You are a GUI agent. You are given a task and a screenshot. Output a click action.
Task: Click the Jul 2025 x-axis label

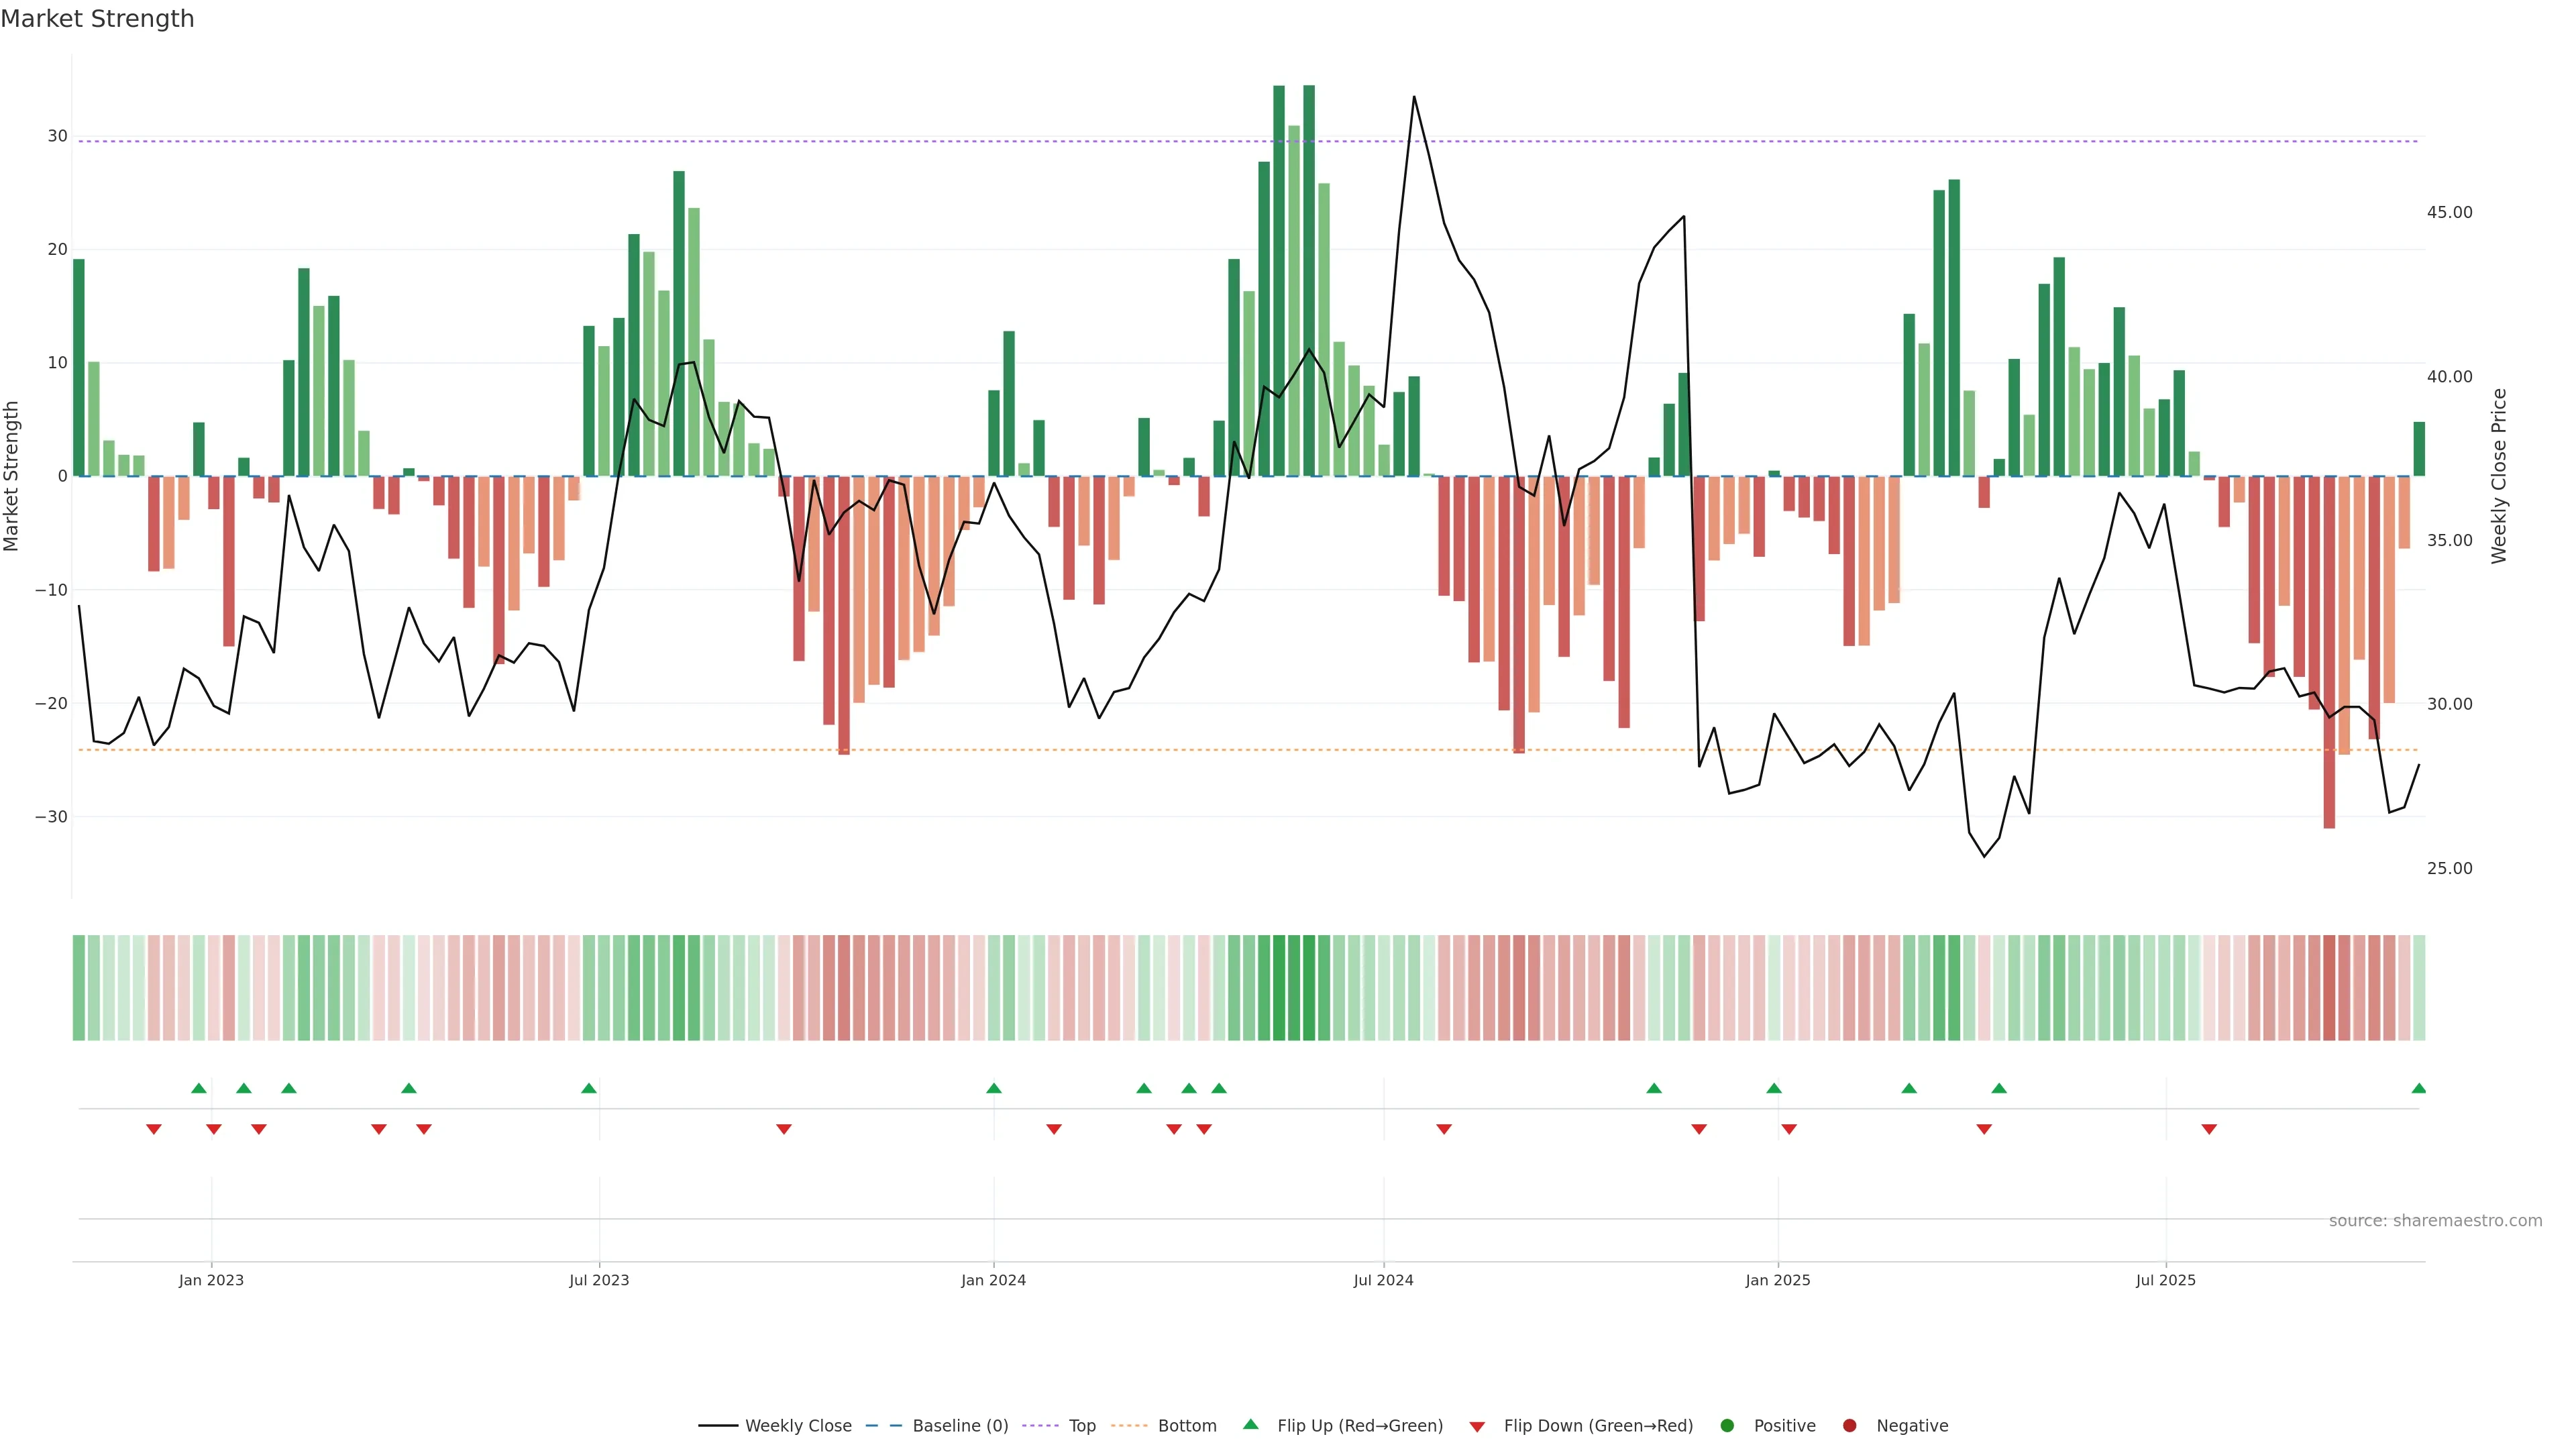pyautogui.click(x=2165, y=1280)
